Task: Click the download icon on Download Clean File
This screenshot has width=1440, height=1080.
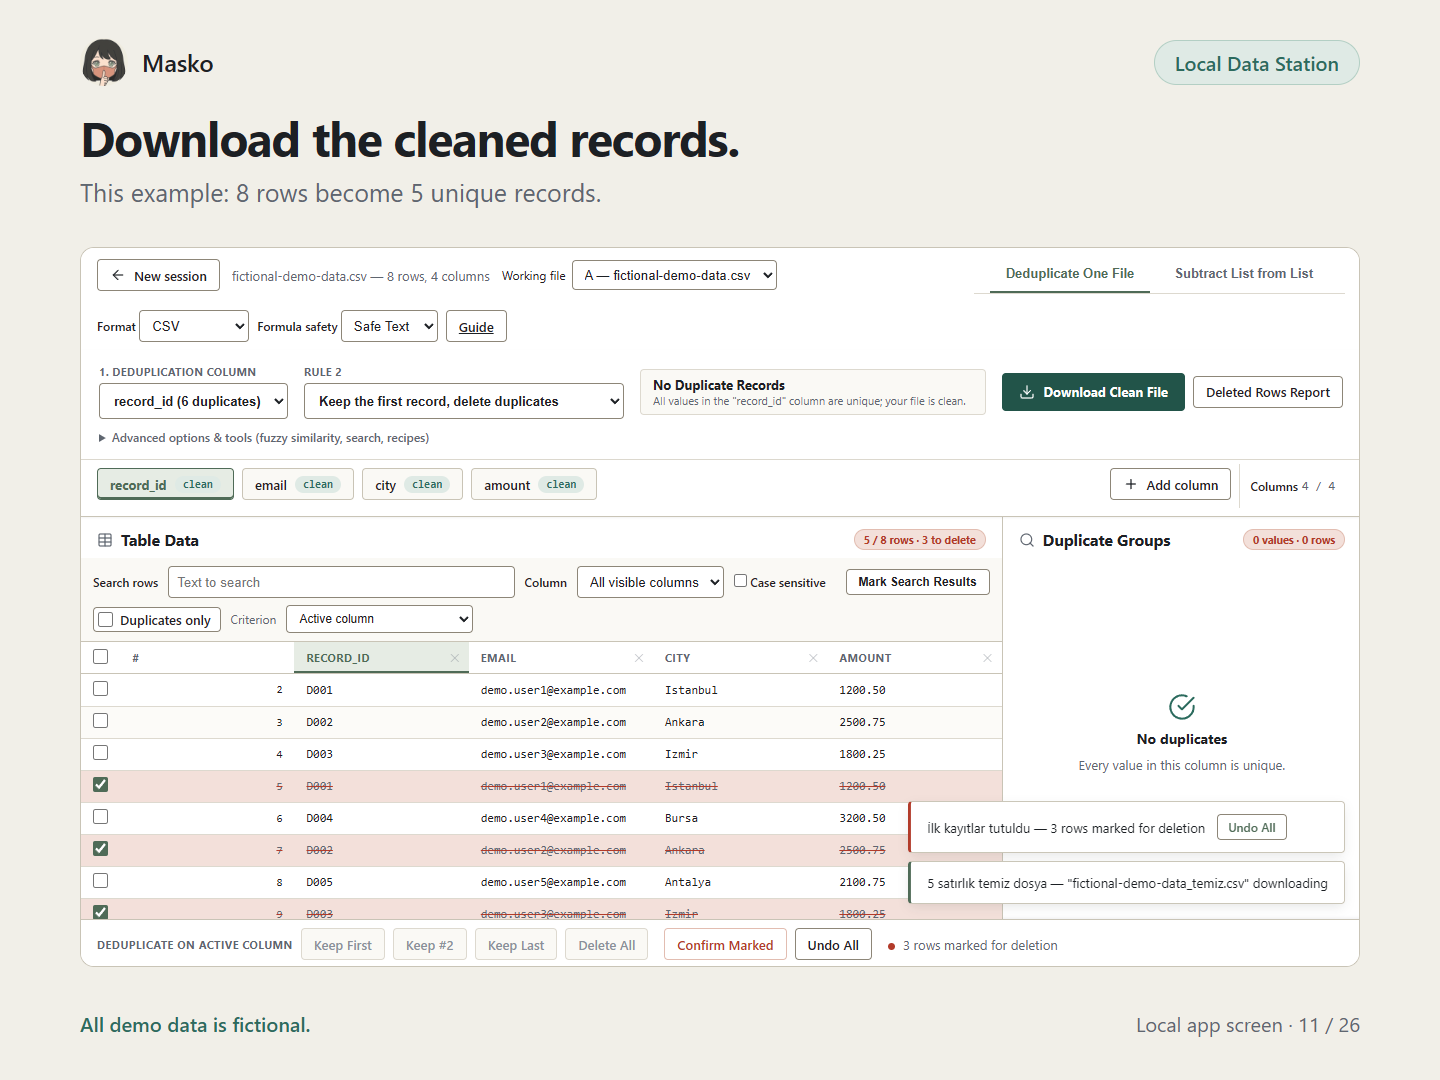Action: [x=1026, y=392]
